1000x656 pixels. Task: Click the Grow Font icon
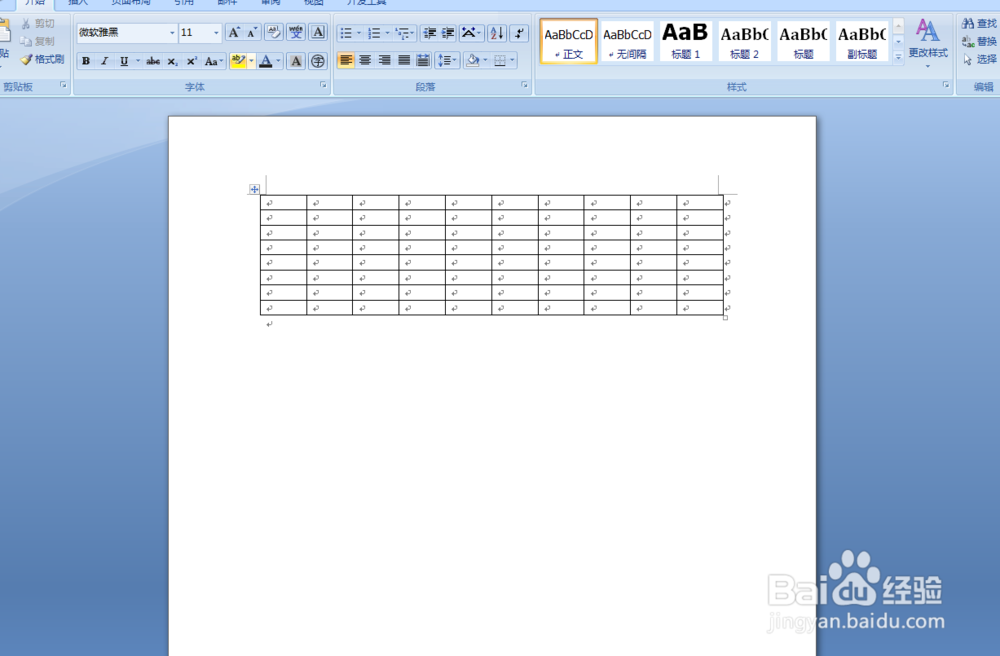click(x=234, y=33)
